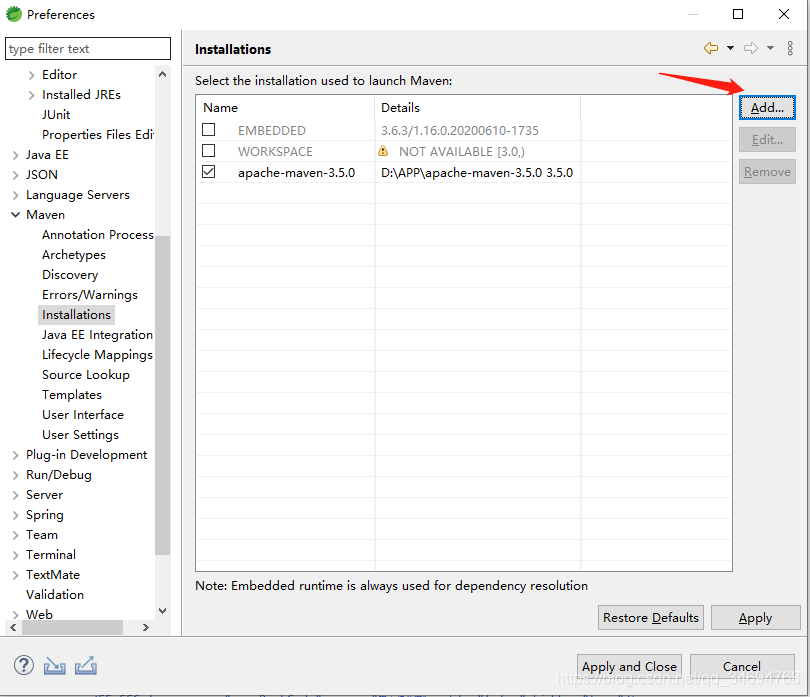This screenshot has height=697, width=810.
Task: Click the Cancel button
Action: pos(742,666)
